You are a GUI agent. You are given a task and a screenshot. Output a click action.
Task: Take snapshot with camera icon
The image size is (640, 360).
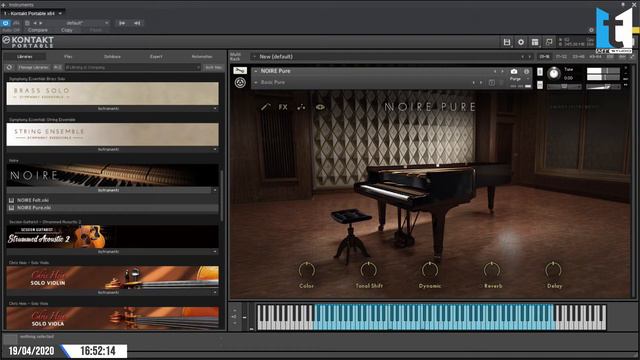pos(514,71)
